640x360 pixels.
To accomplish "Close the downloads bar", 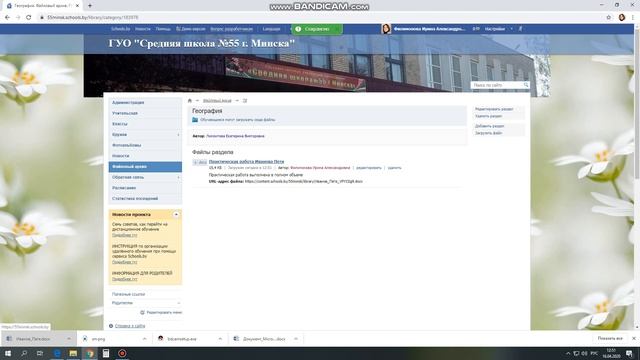I will pos(633,338).
